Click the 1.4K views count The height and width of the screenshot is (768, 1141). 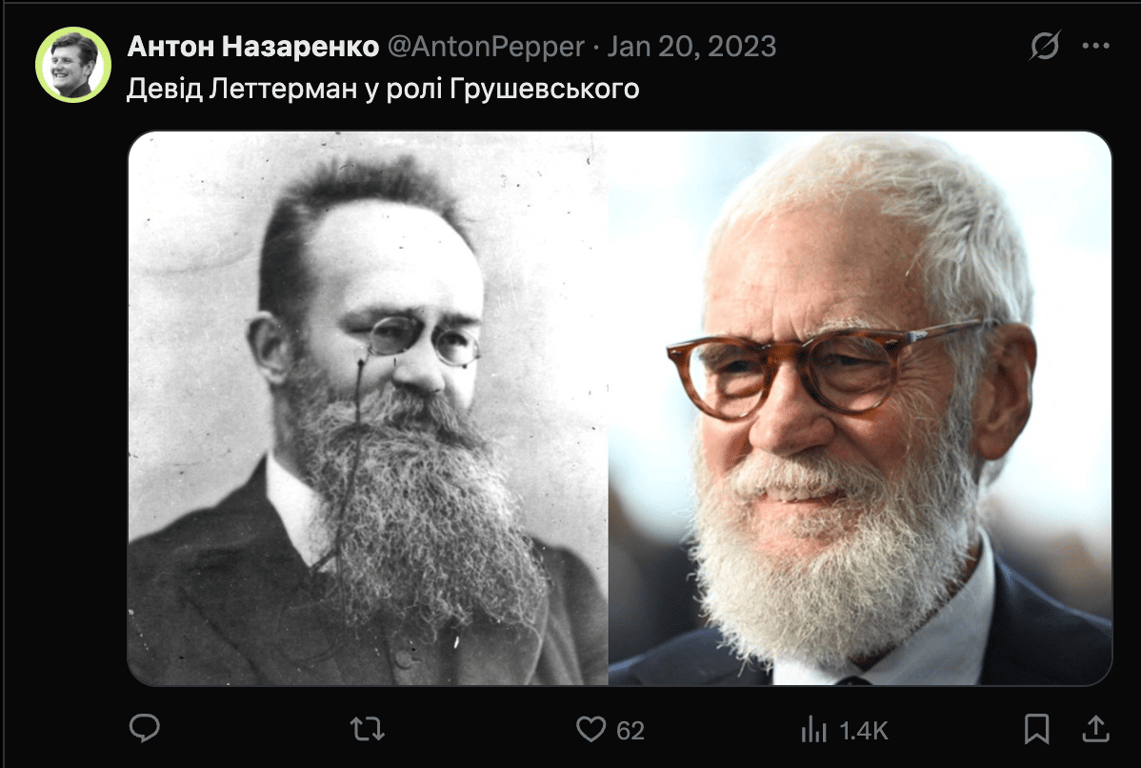tap(864, 730)
